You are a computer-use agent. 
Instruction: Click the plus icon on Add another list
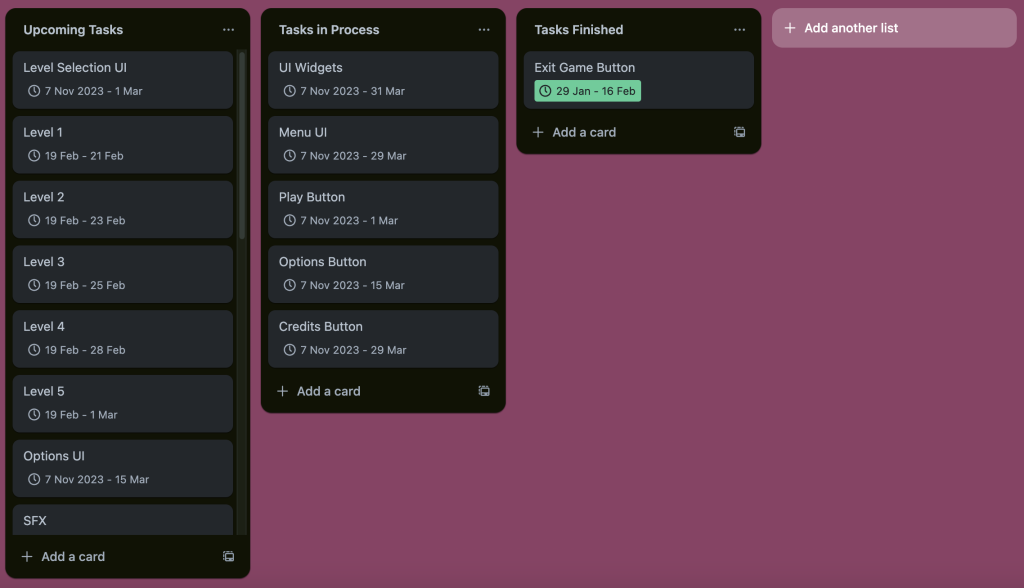(x=790, y=28)
